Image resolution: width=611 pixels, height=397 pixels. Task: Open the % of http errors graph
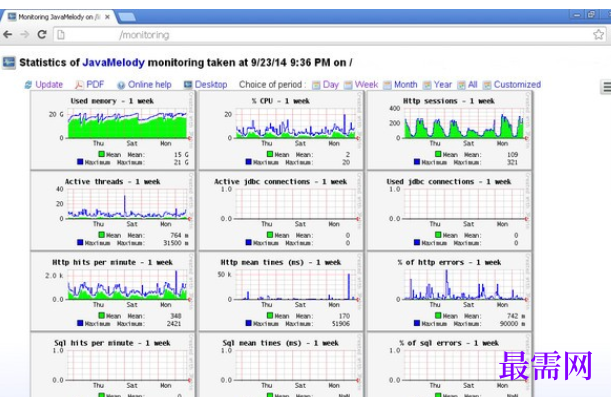[x=449, y=292]
